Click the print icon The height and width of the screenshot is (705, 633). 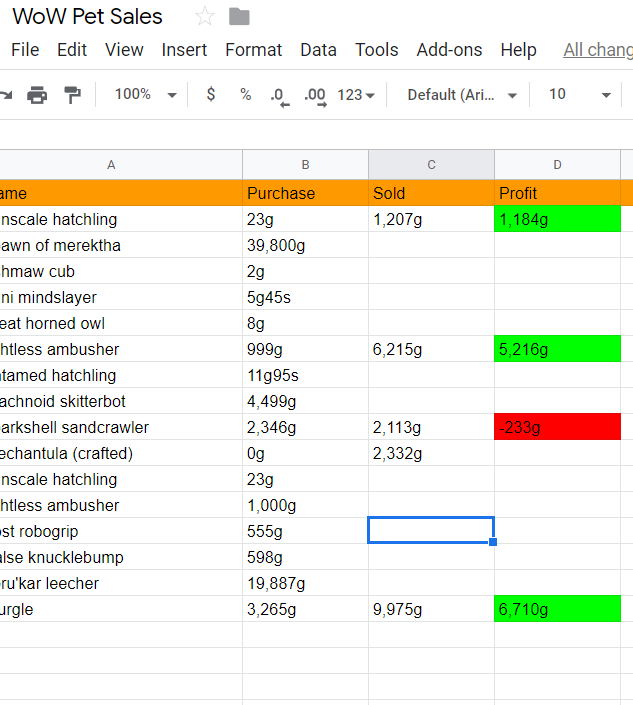click(37, 95)
